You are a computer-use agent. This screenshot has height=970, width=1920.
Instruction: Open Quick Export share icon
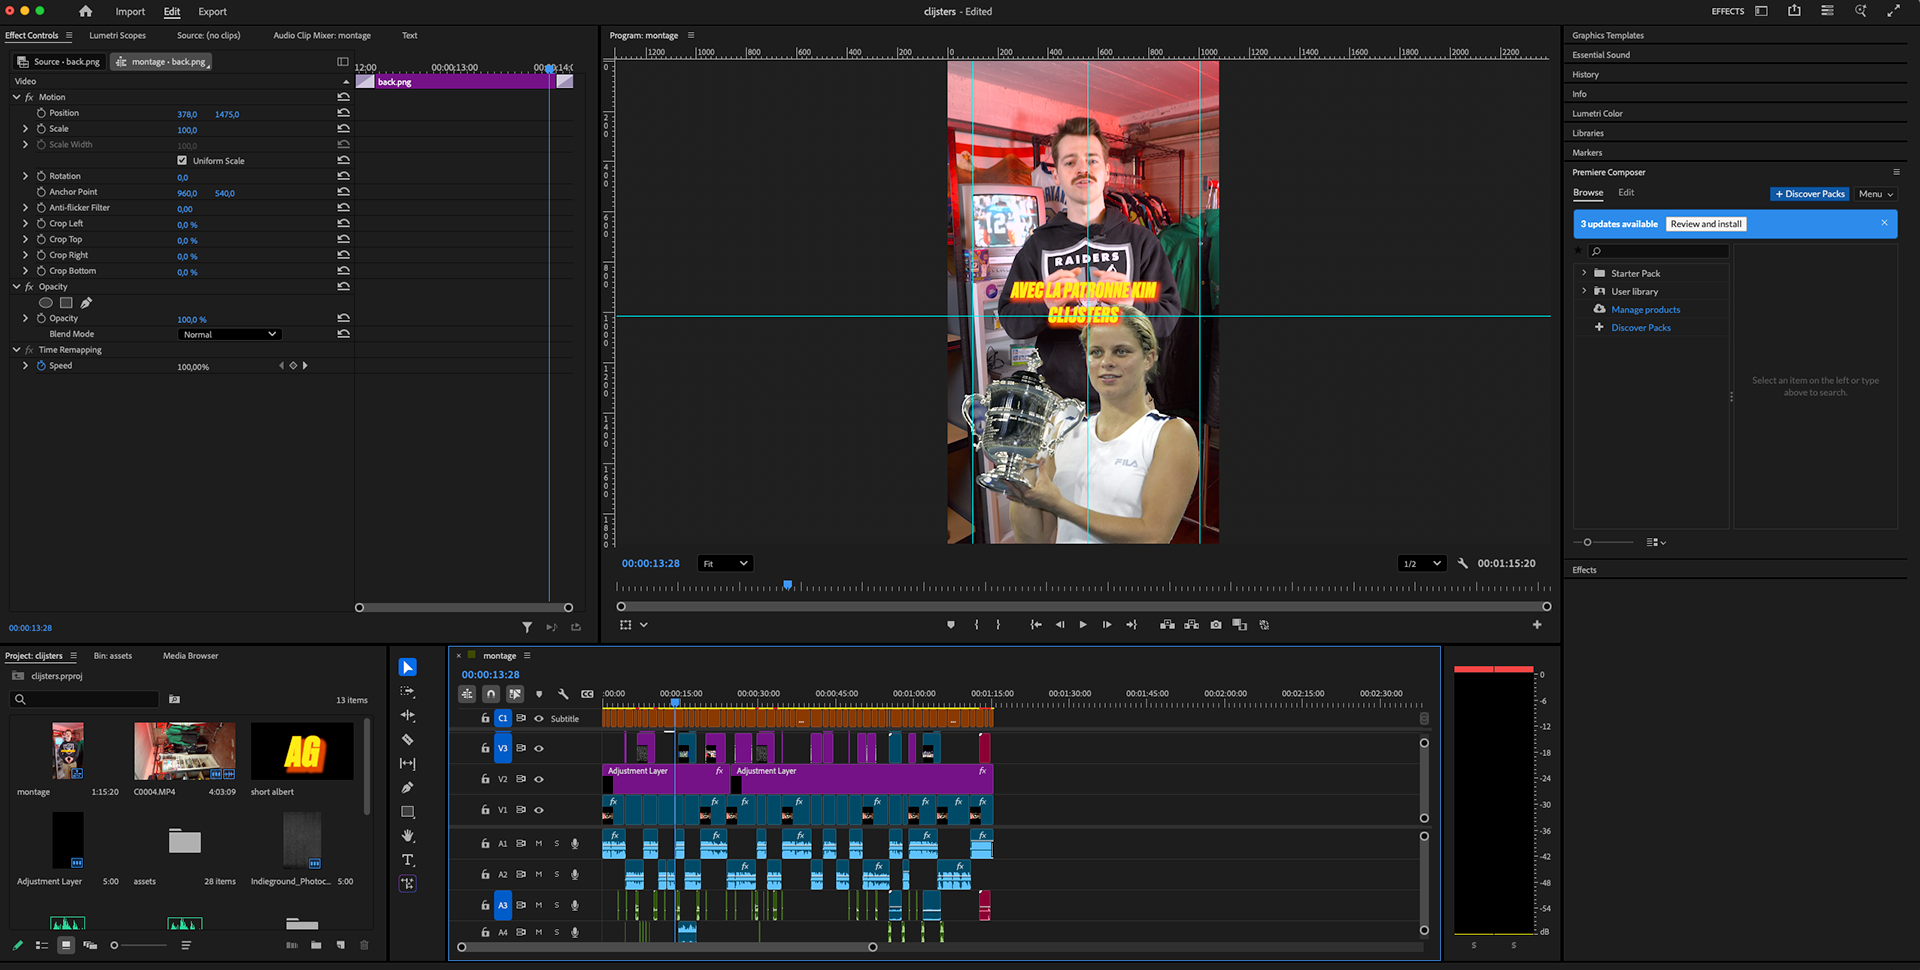point(1795,11)
